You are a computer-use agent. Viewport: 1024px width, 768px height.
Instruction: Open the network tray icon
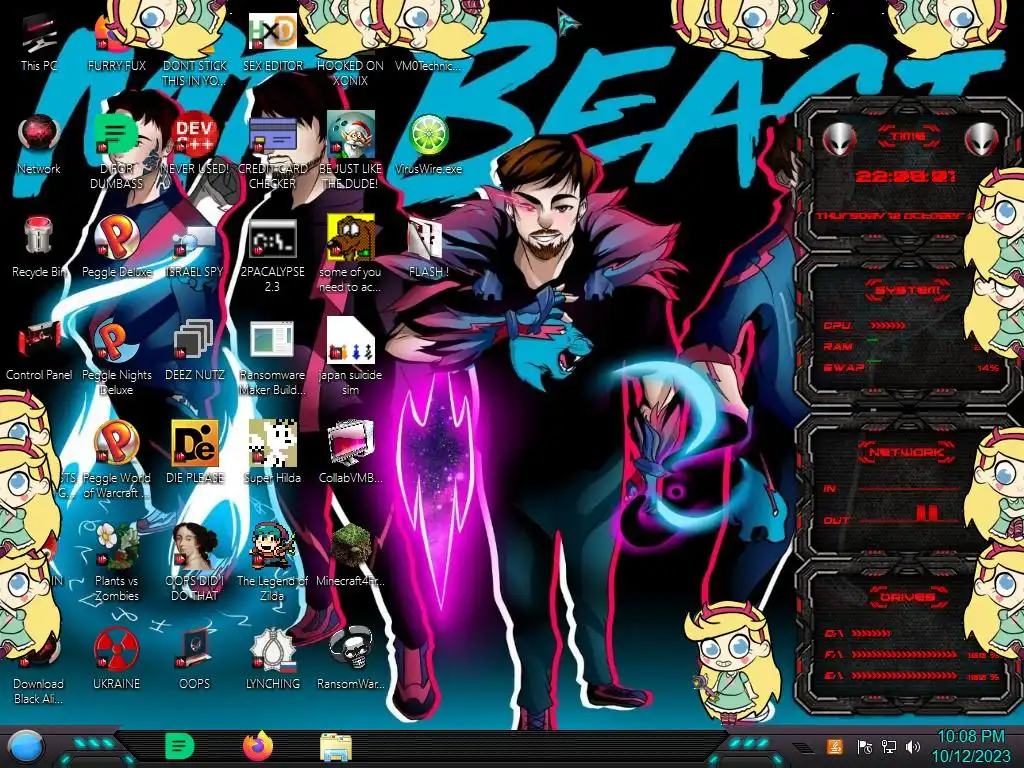[888, 746]
